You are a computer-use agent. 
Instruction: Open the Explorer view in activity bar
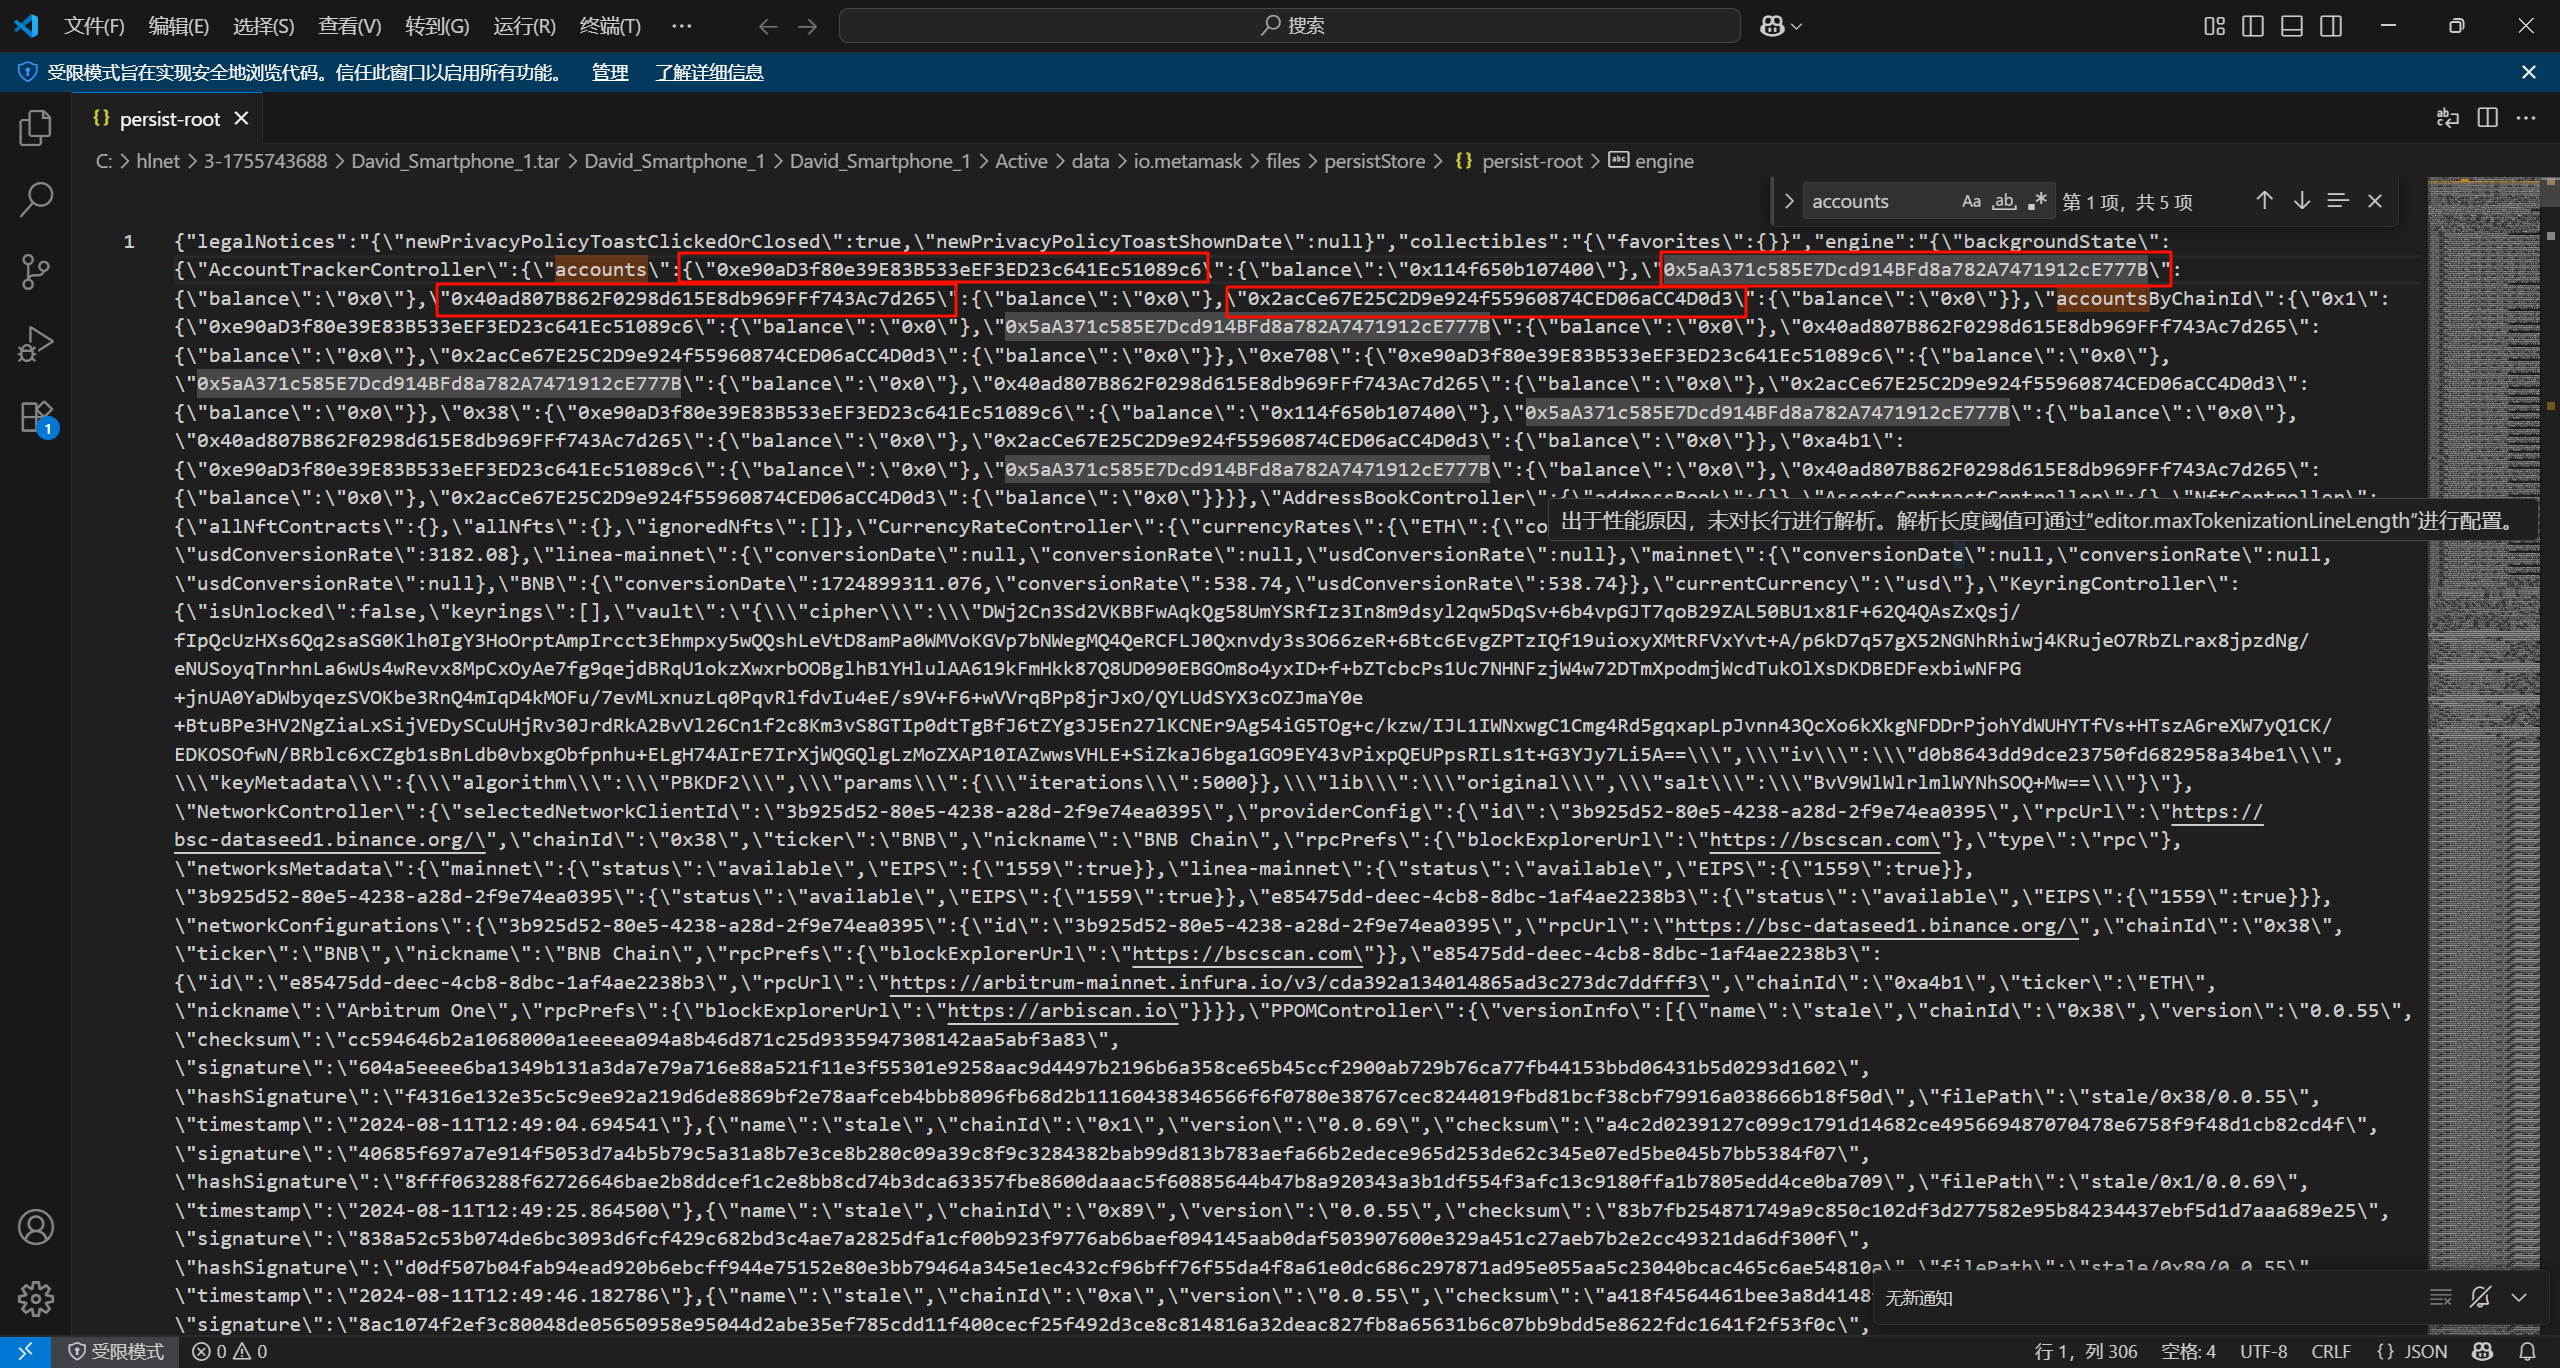pyautogui.click(x=36, y=128)
